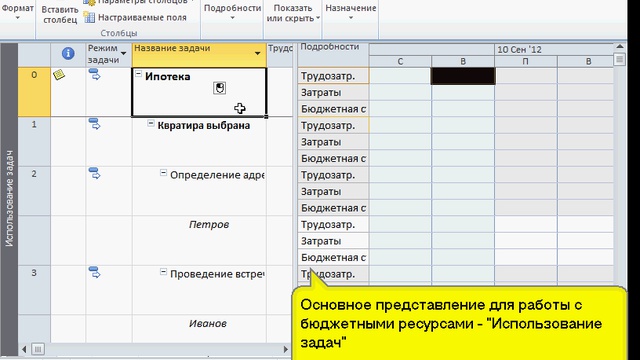Click the horizontal scrollbar right arrow
640x360 pixels.
tap(286, 349)
